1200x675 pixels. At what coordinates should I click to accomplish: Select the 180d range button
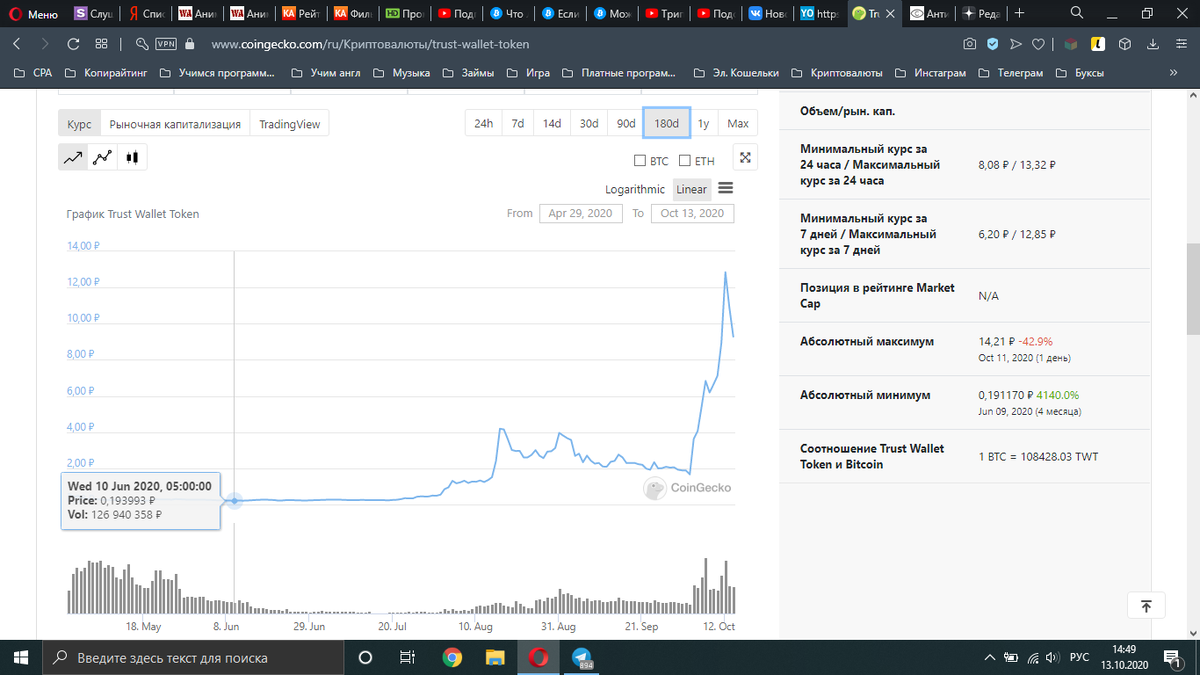666,123
